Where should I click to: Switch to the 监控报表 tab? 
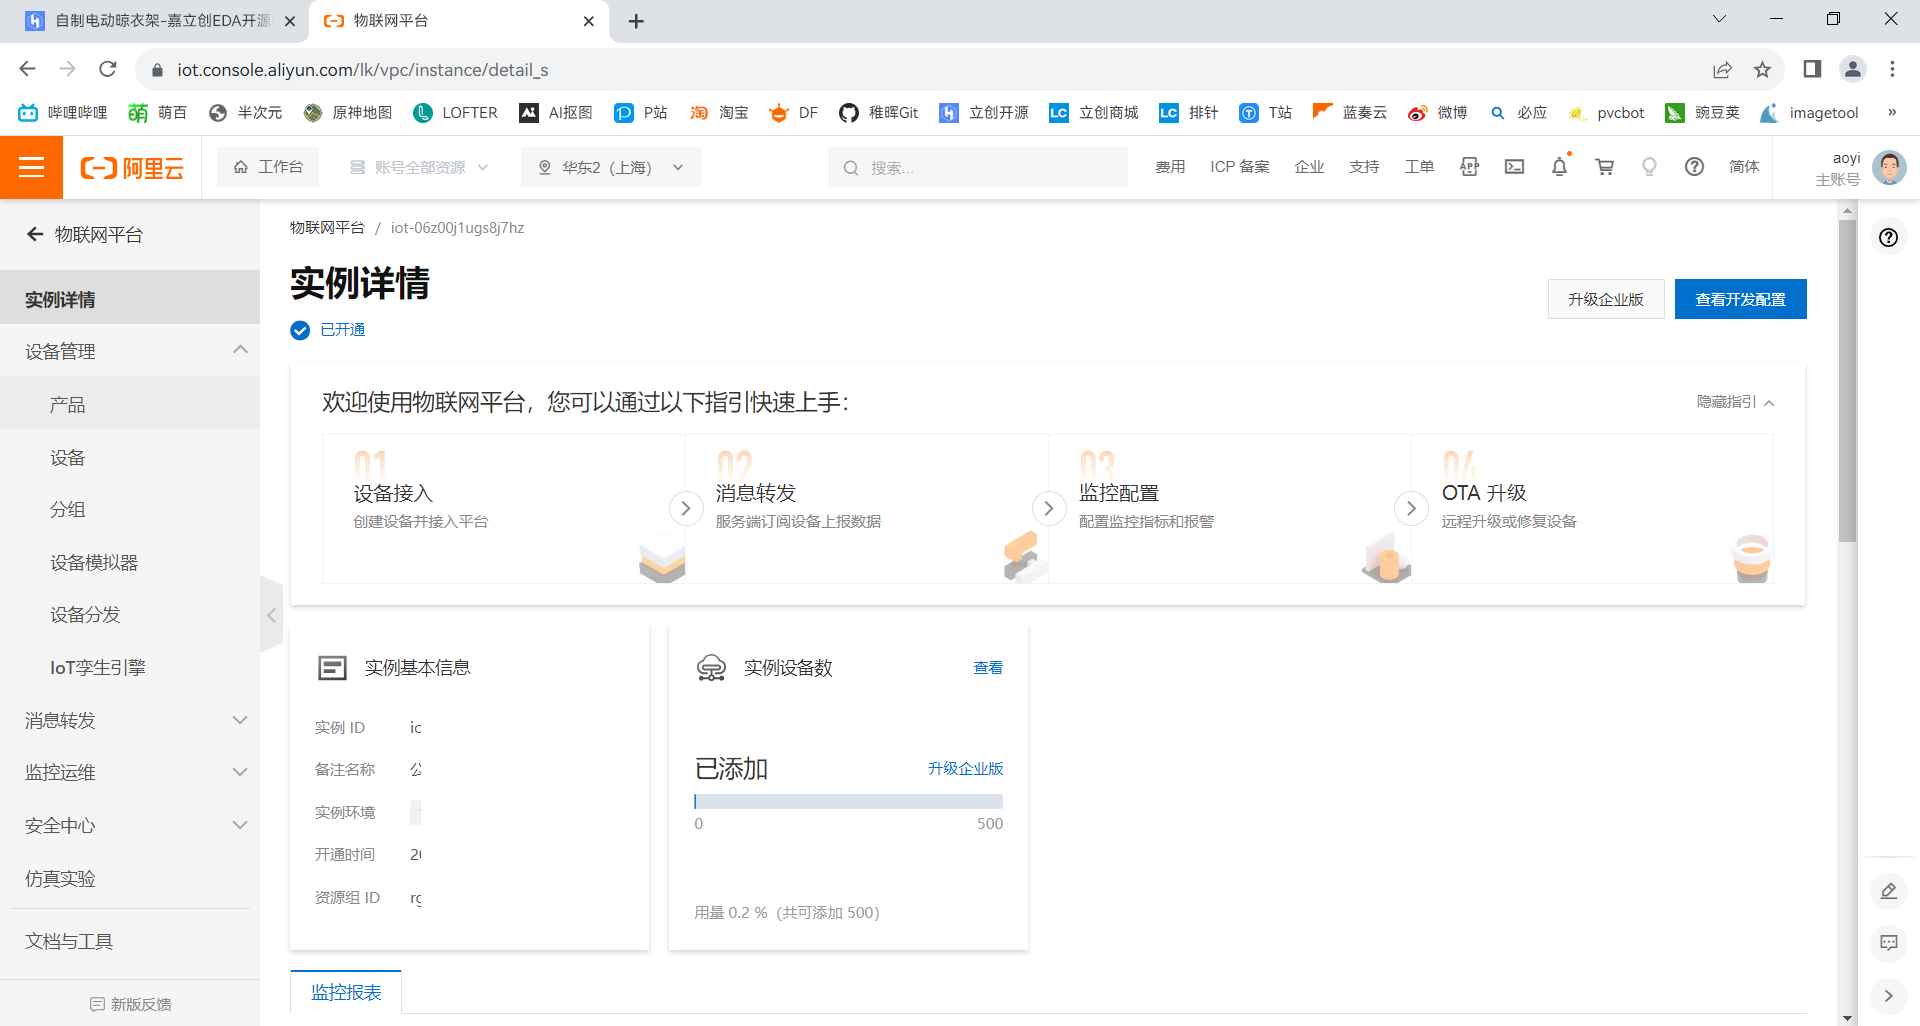[x=344, y=992]
